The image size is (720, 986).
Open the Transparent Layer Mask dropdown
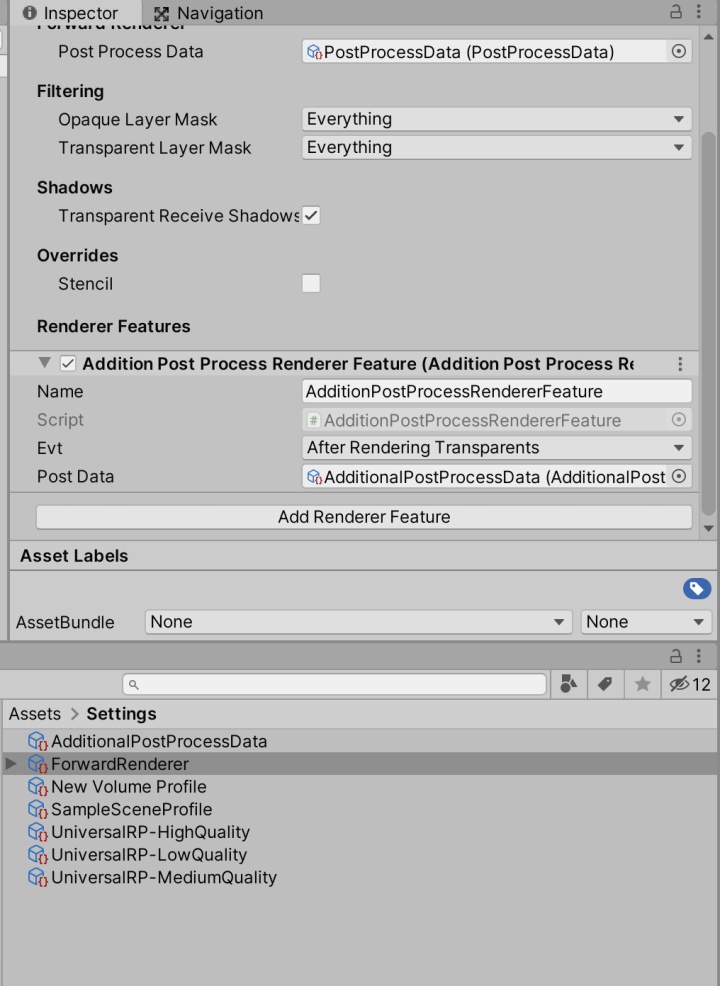point(497,147)
